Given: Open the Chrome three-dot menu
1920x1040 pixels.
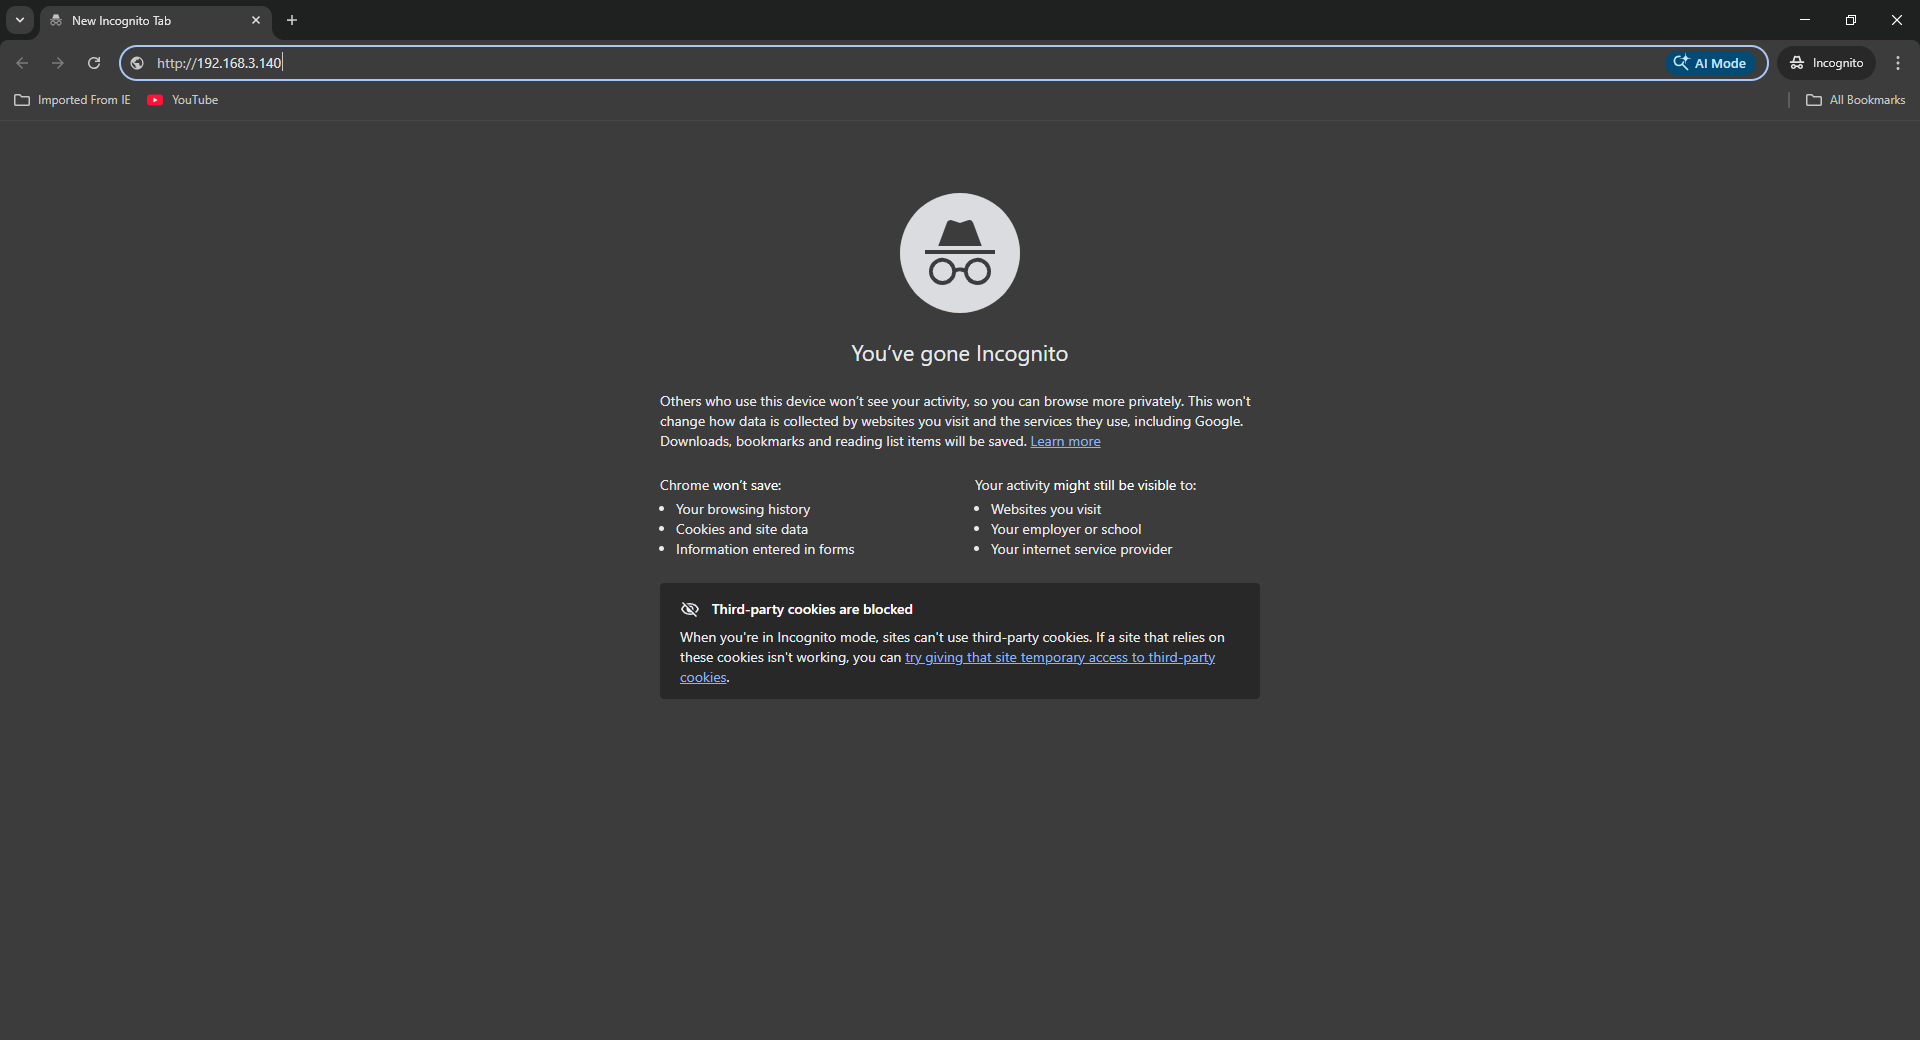Looking at the screenshot, I should [1898, 63].
